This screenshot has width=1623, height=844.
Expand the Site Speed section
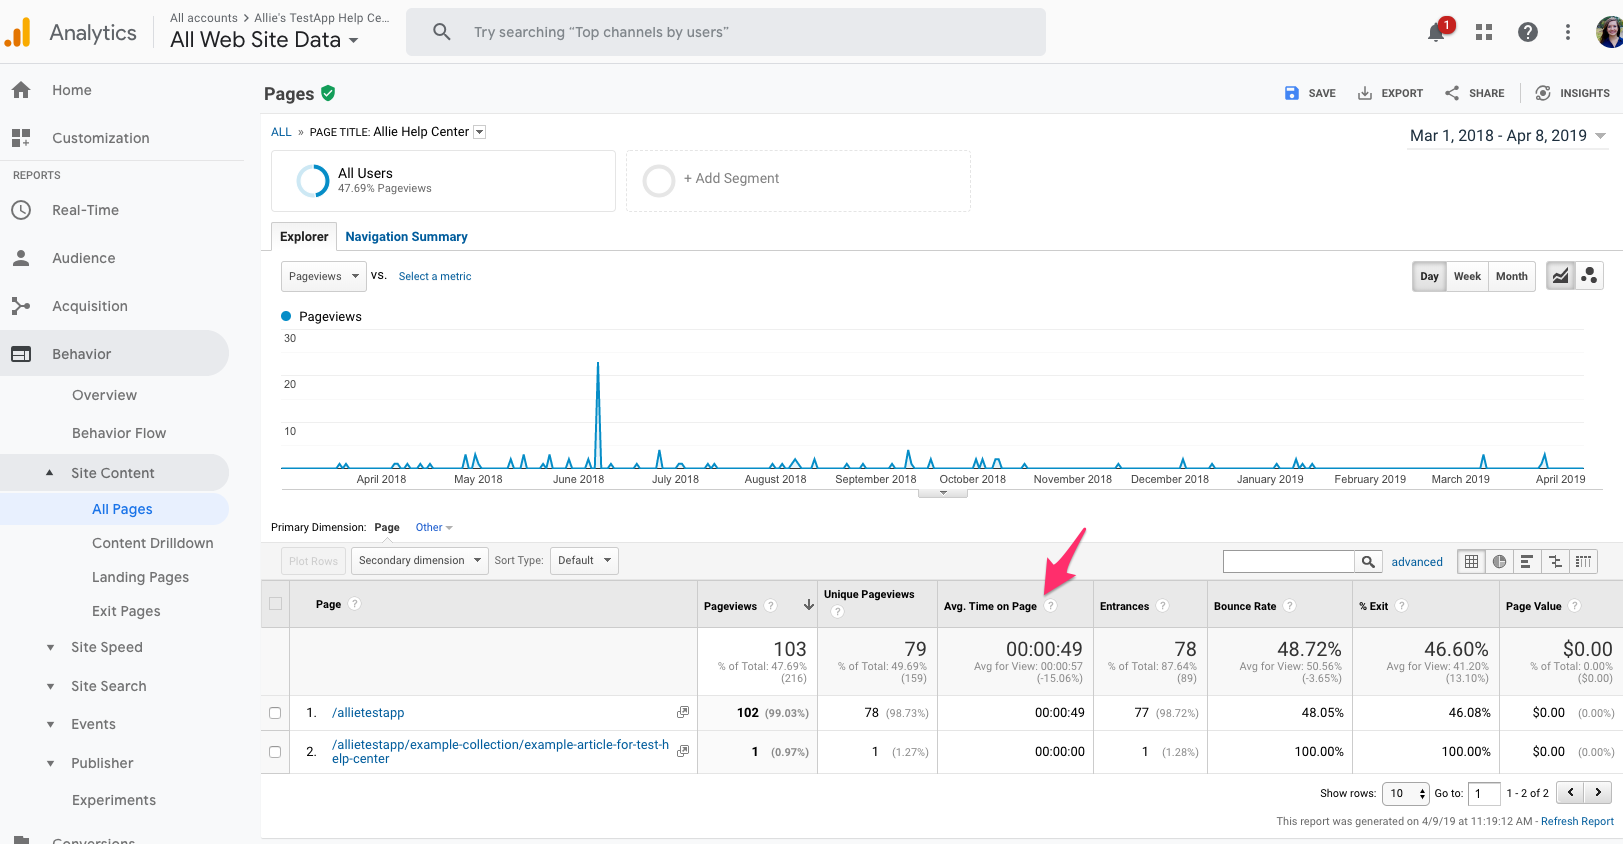[50, 648]
